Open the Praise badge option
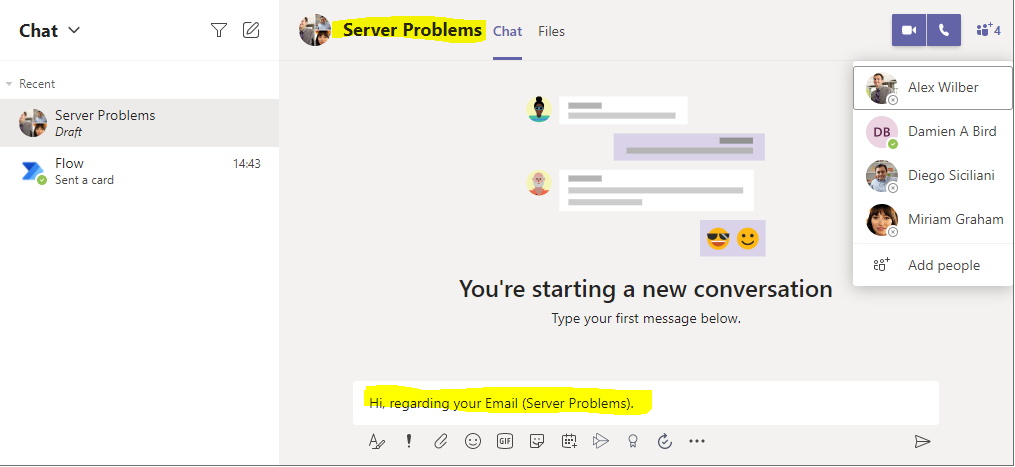 pyautogui.click(x=632, y=441)
